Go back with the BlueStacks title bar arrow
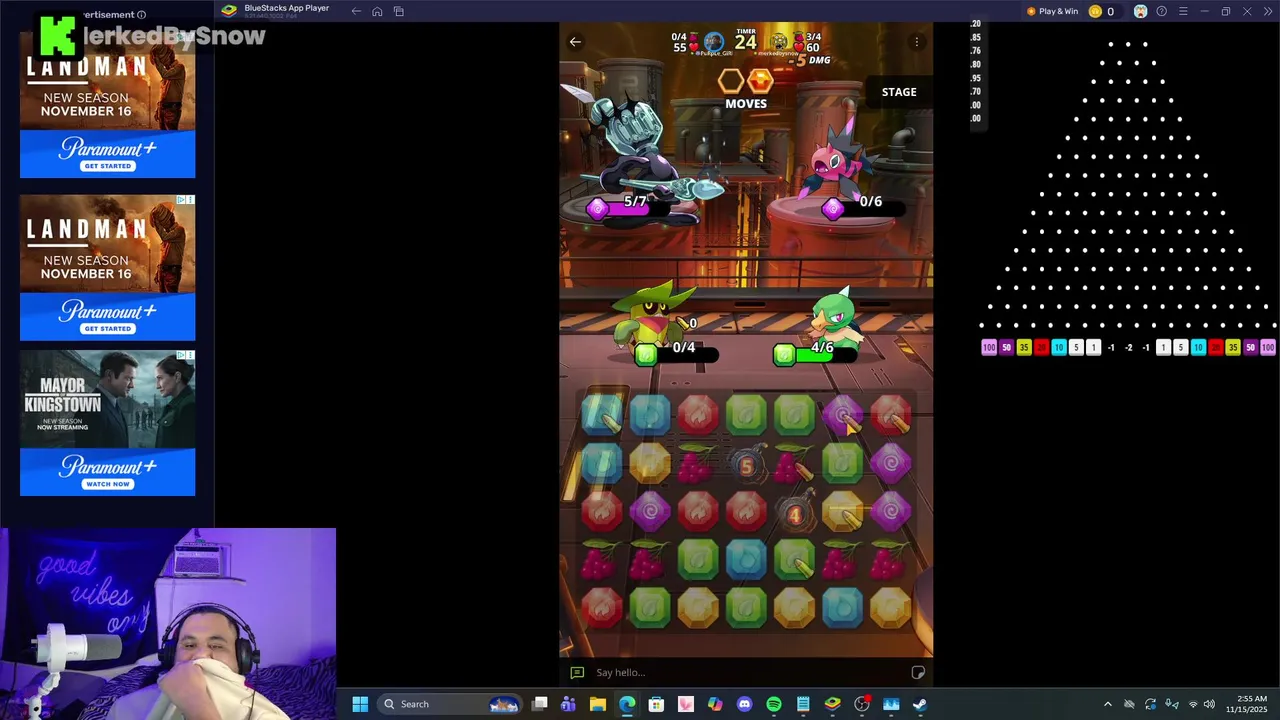The width and height of the screenshot is (1280, 720). point(356,11)
